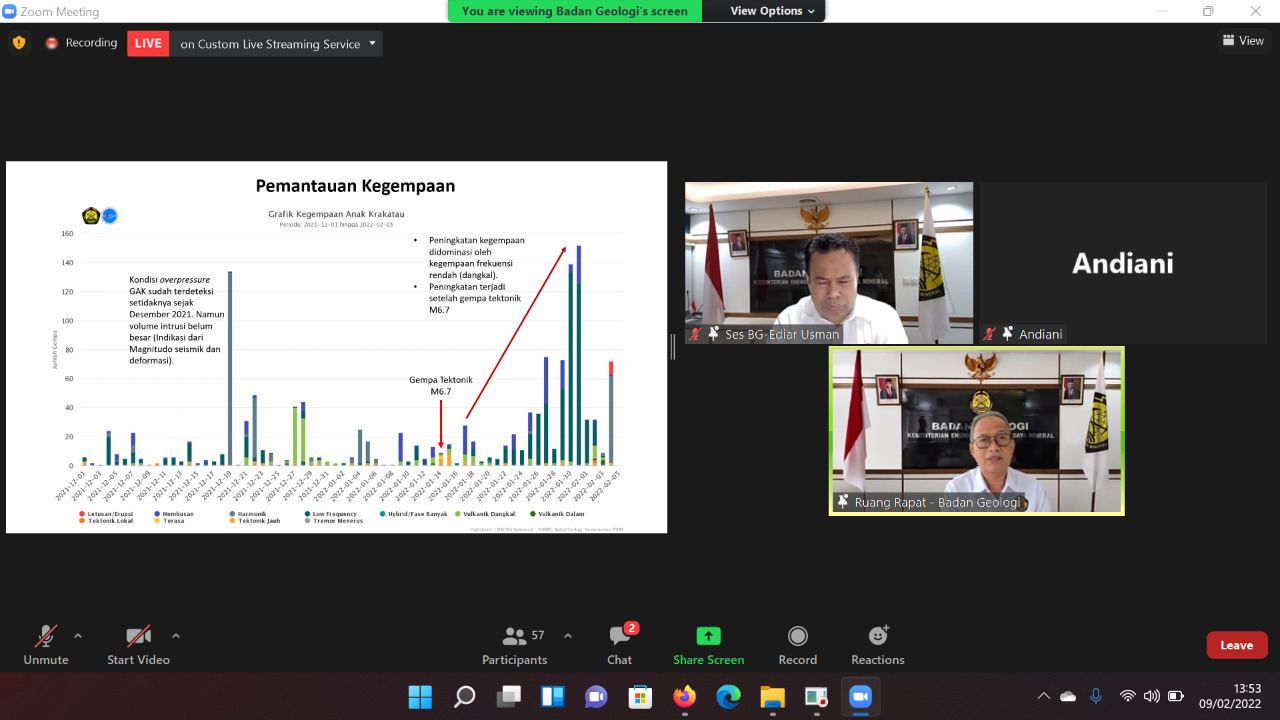Expand the video options arrow beside Start Video

click(176, 636)
